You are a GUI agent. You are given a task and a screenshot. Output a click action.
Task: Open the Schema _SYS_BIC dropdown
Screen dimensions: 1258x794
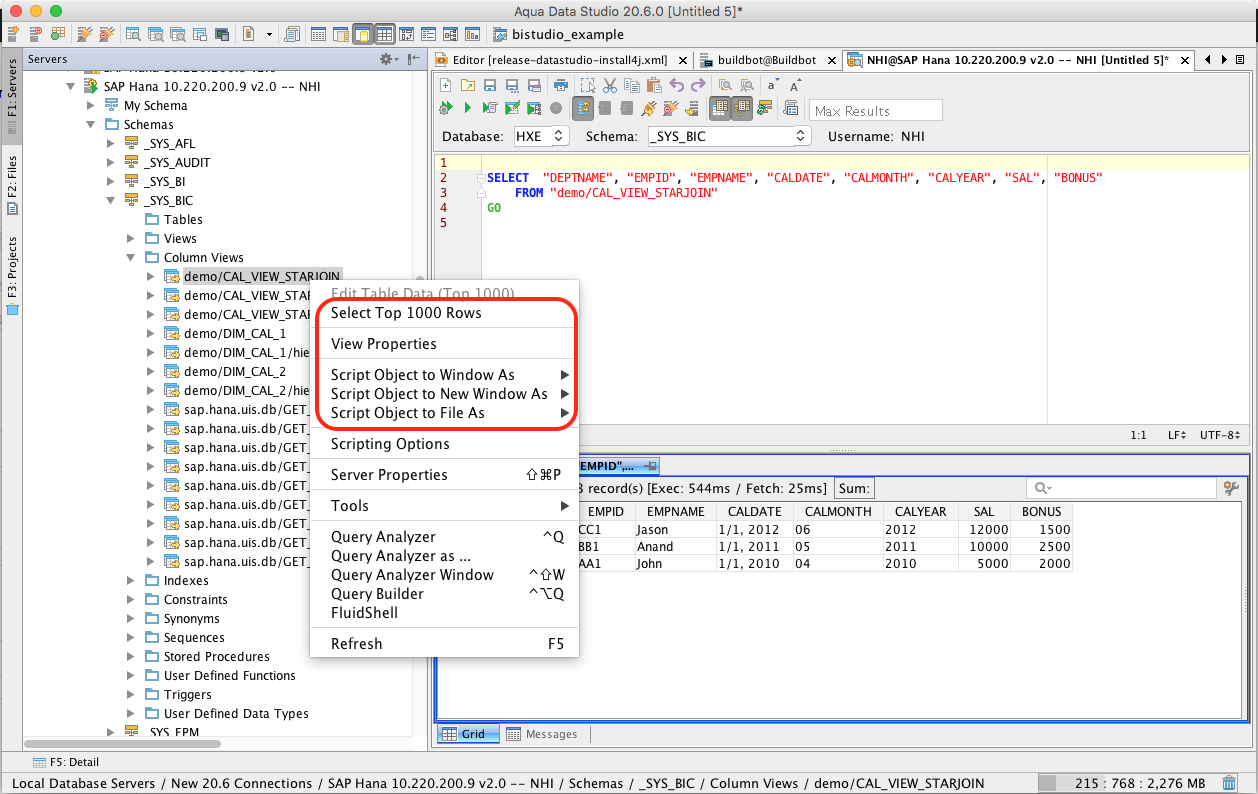point(728,136)
